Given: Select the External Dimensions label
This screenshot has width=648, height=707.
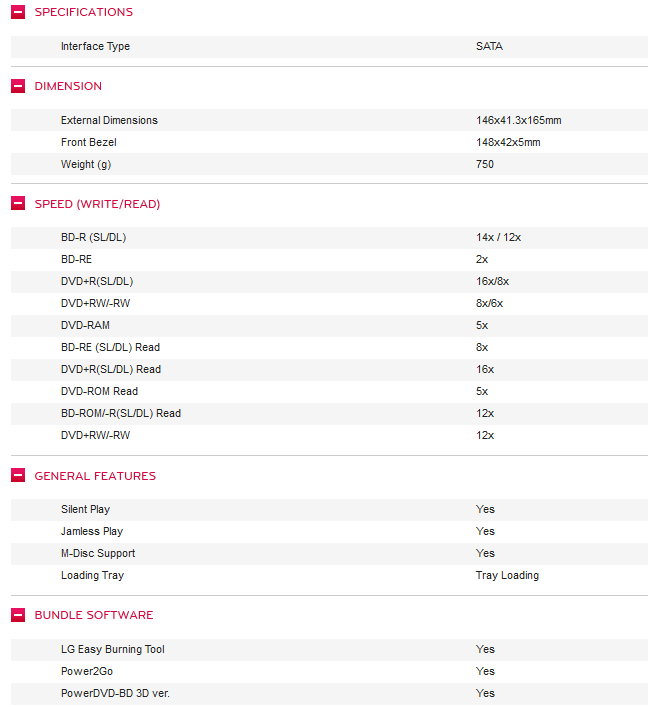Looking at the screenshot, I should (x=109, y=121).
